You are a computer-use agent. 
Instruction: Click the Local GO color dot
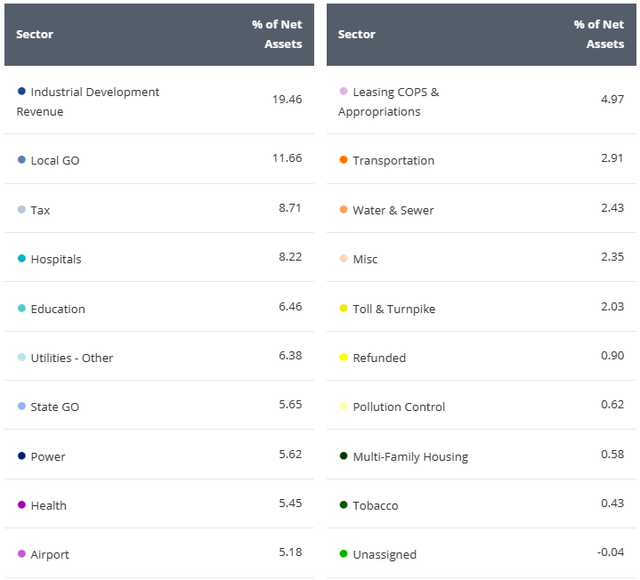tap(22, 160)
